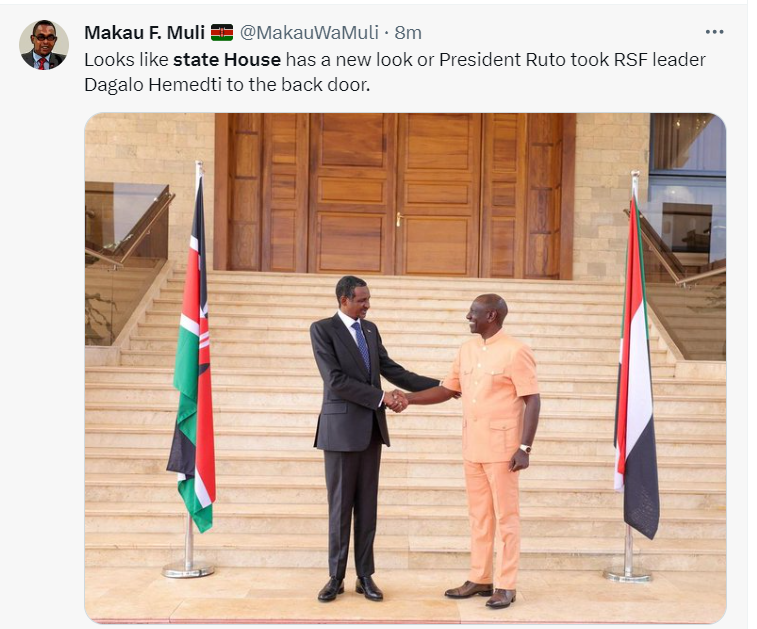Viewport: 757px width, 629px height.
Task: Open the tweet's three-dot More menu
Action: coord(713,32)
